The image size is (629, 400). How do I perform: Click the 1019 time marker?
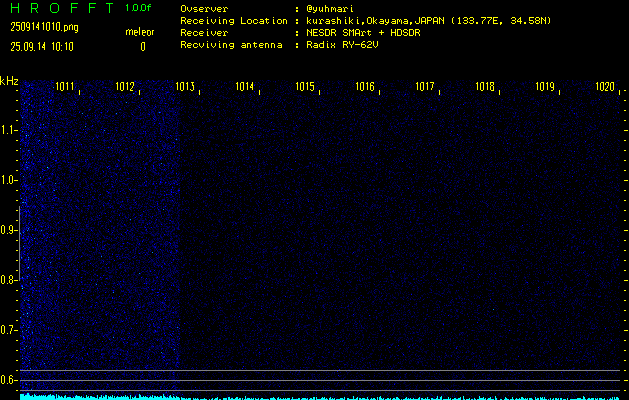[x=545, y=86]
